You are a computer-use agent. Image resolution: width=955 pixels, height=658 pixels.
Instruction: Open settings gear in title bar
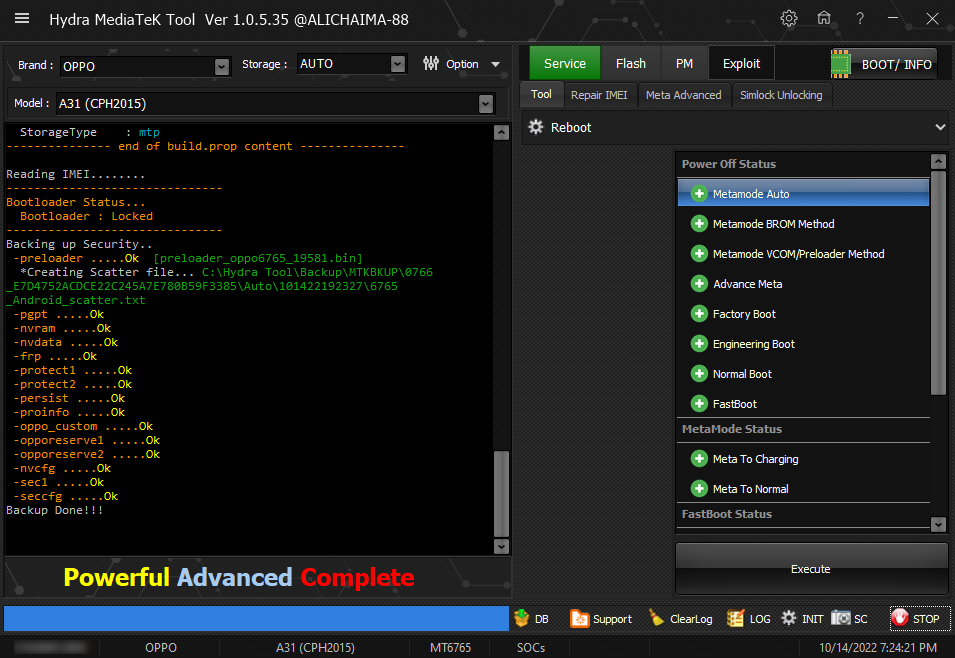[789, 18]
